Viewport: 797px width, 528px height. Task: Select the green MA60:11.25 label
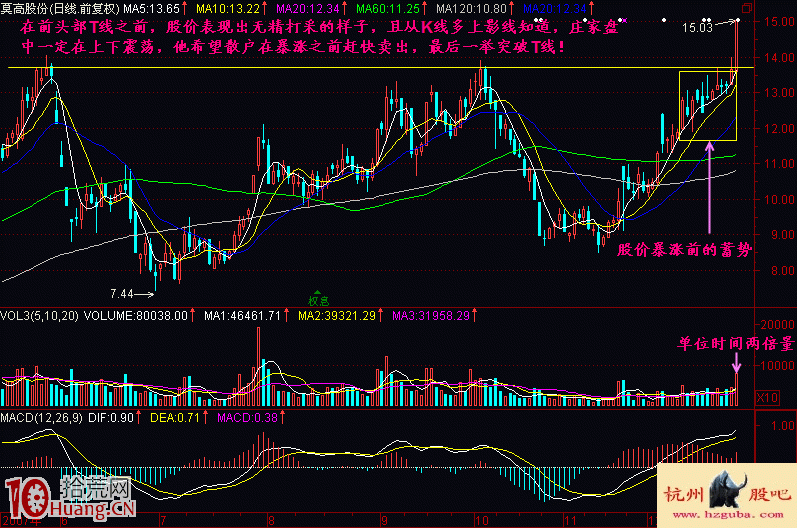point(388,9)
